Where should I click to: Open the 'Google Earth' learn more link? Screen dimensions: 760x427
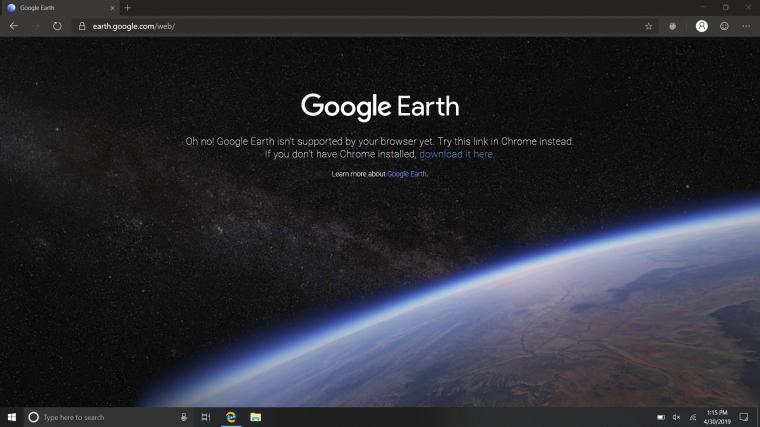tap(407, 174)
